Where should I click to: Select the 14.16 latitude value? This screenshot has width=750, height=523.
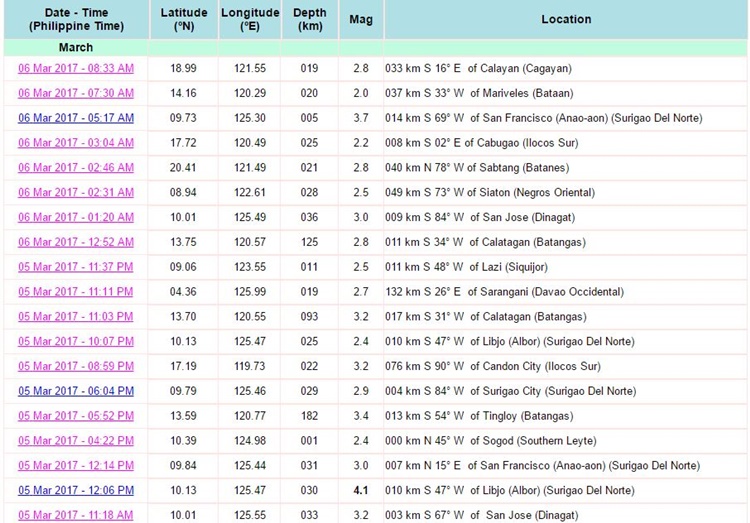pos(183,93)
